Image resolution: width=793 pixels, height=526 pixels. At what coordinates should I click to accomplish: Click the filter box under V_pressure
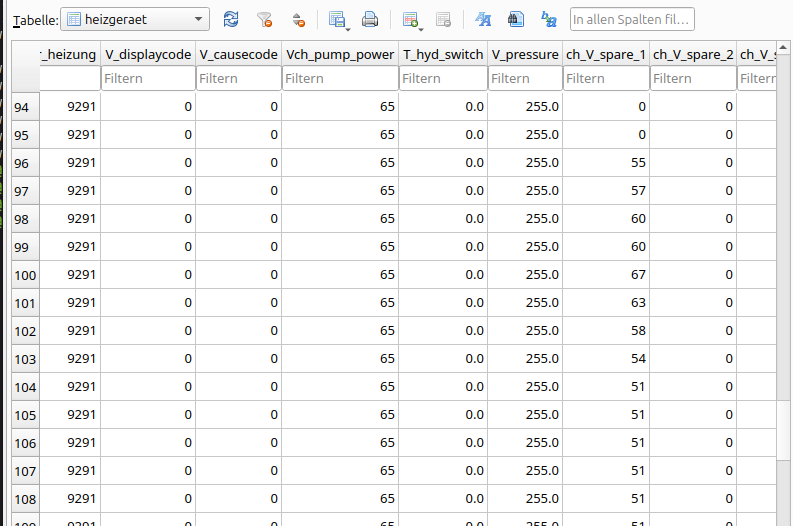(525, 78)
